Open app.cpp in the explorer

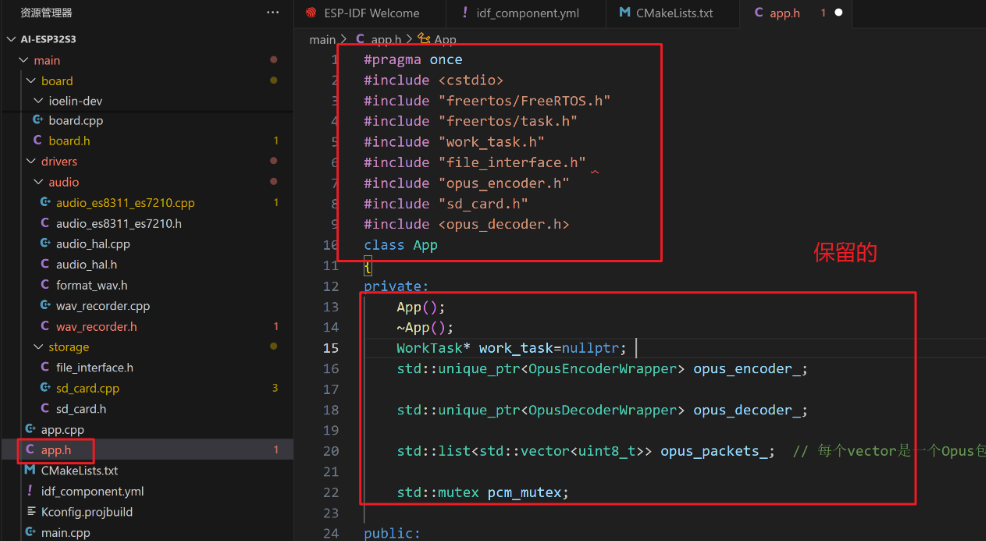coord(62,430)
